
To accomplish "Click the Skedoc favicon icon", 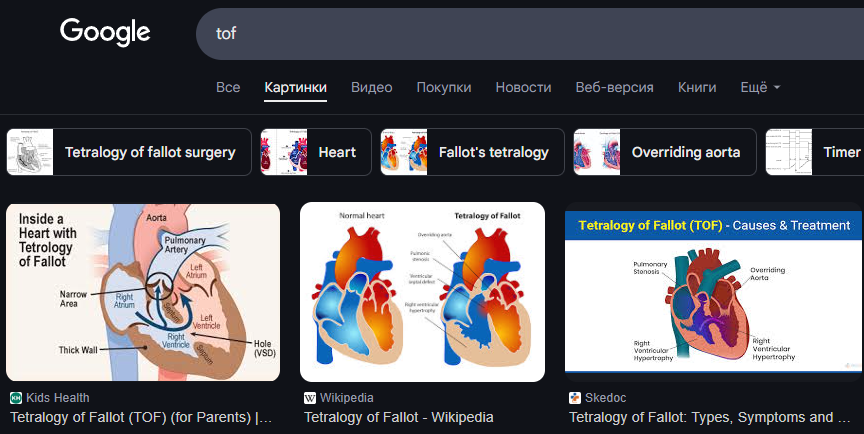I will [574, 398].
